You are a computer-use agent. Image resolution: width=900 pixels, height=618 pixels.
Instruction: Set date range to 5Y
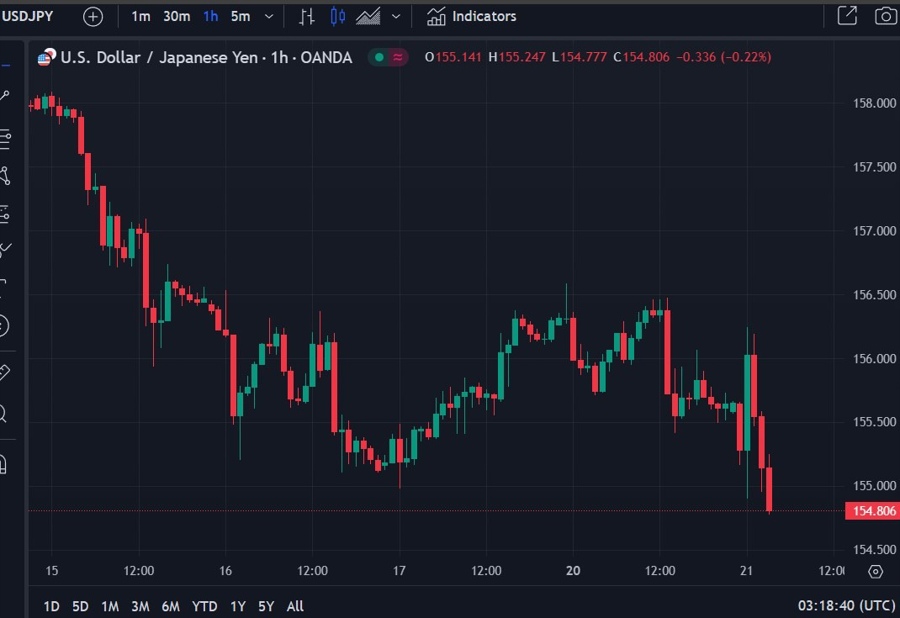click(x=266, y=606)
